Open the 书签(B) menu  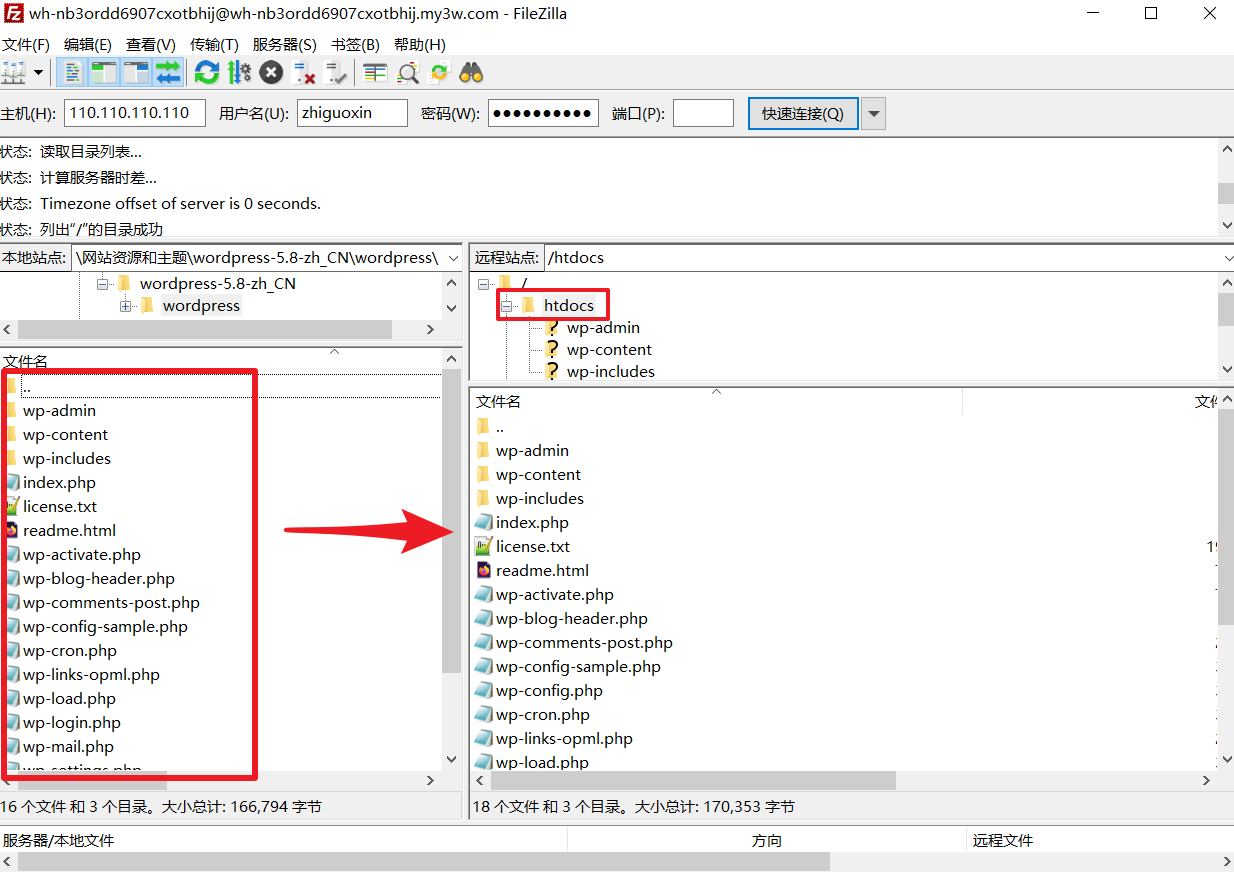(x=355, y=45)
